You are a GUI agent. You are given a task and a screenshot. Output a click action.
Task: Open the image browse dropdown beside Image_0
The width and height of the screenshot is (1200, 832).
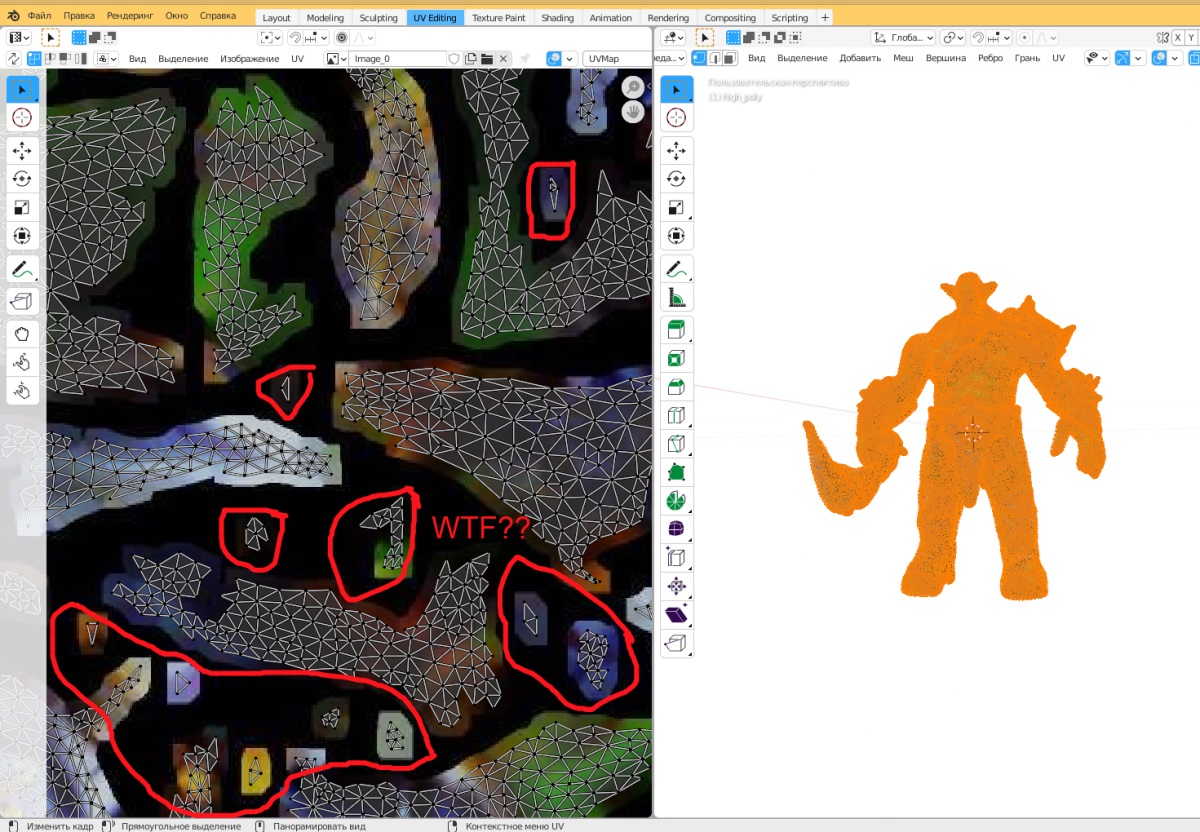[335, 59]
